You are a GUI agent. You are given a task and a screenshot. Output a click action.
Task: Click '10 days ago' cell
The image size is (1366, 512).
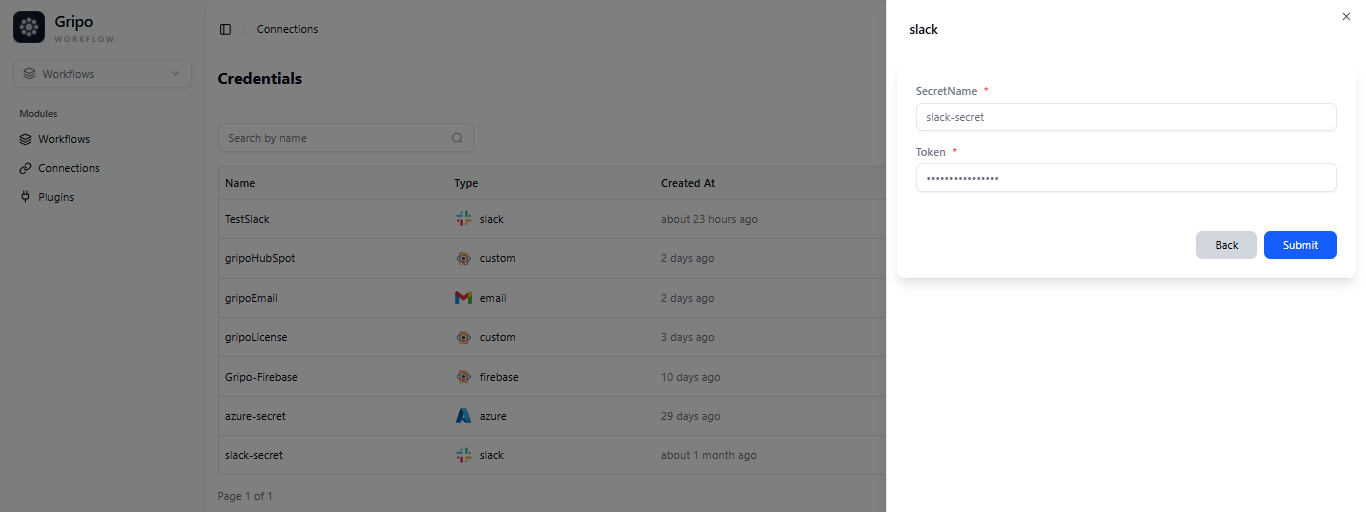690,377
